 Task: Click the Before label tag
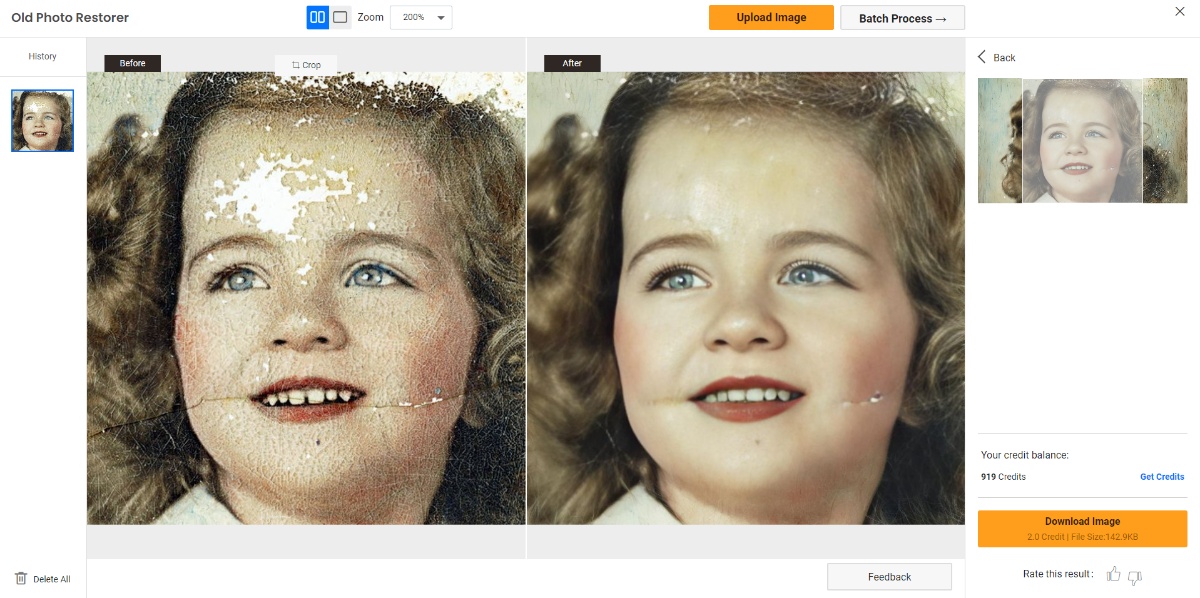tap(132, 63)
